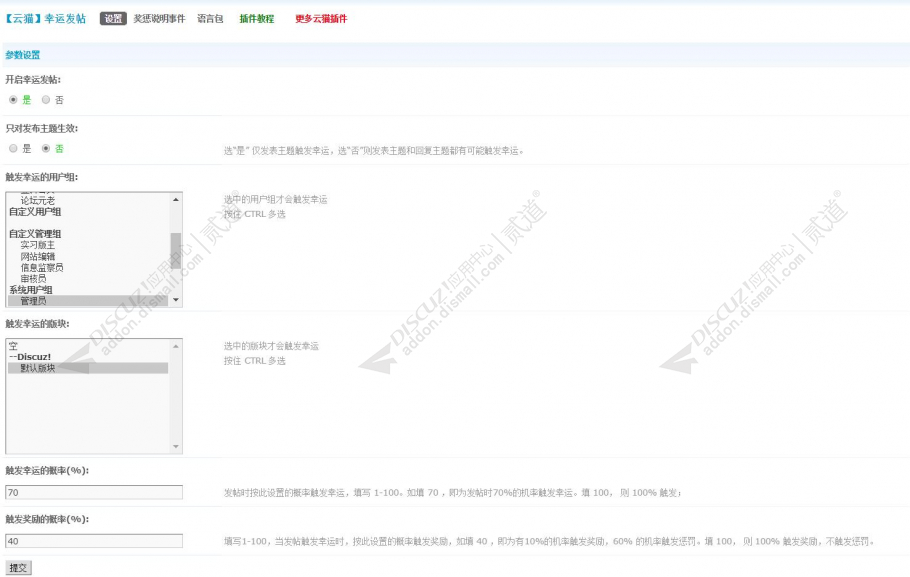Select 默认版块 in the 版块 list
Image resolution: width=910 pixels, height=577 pixels.
[x=88, y=368]
